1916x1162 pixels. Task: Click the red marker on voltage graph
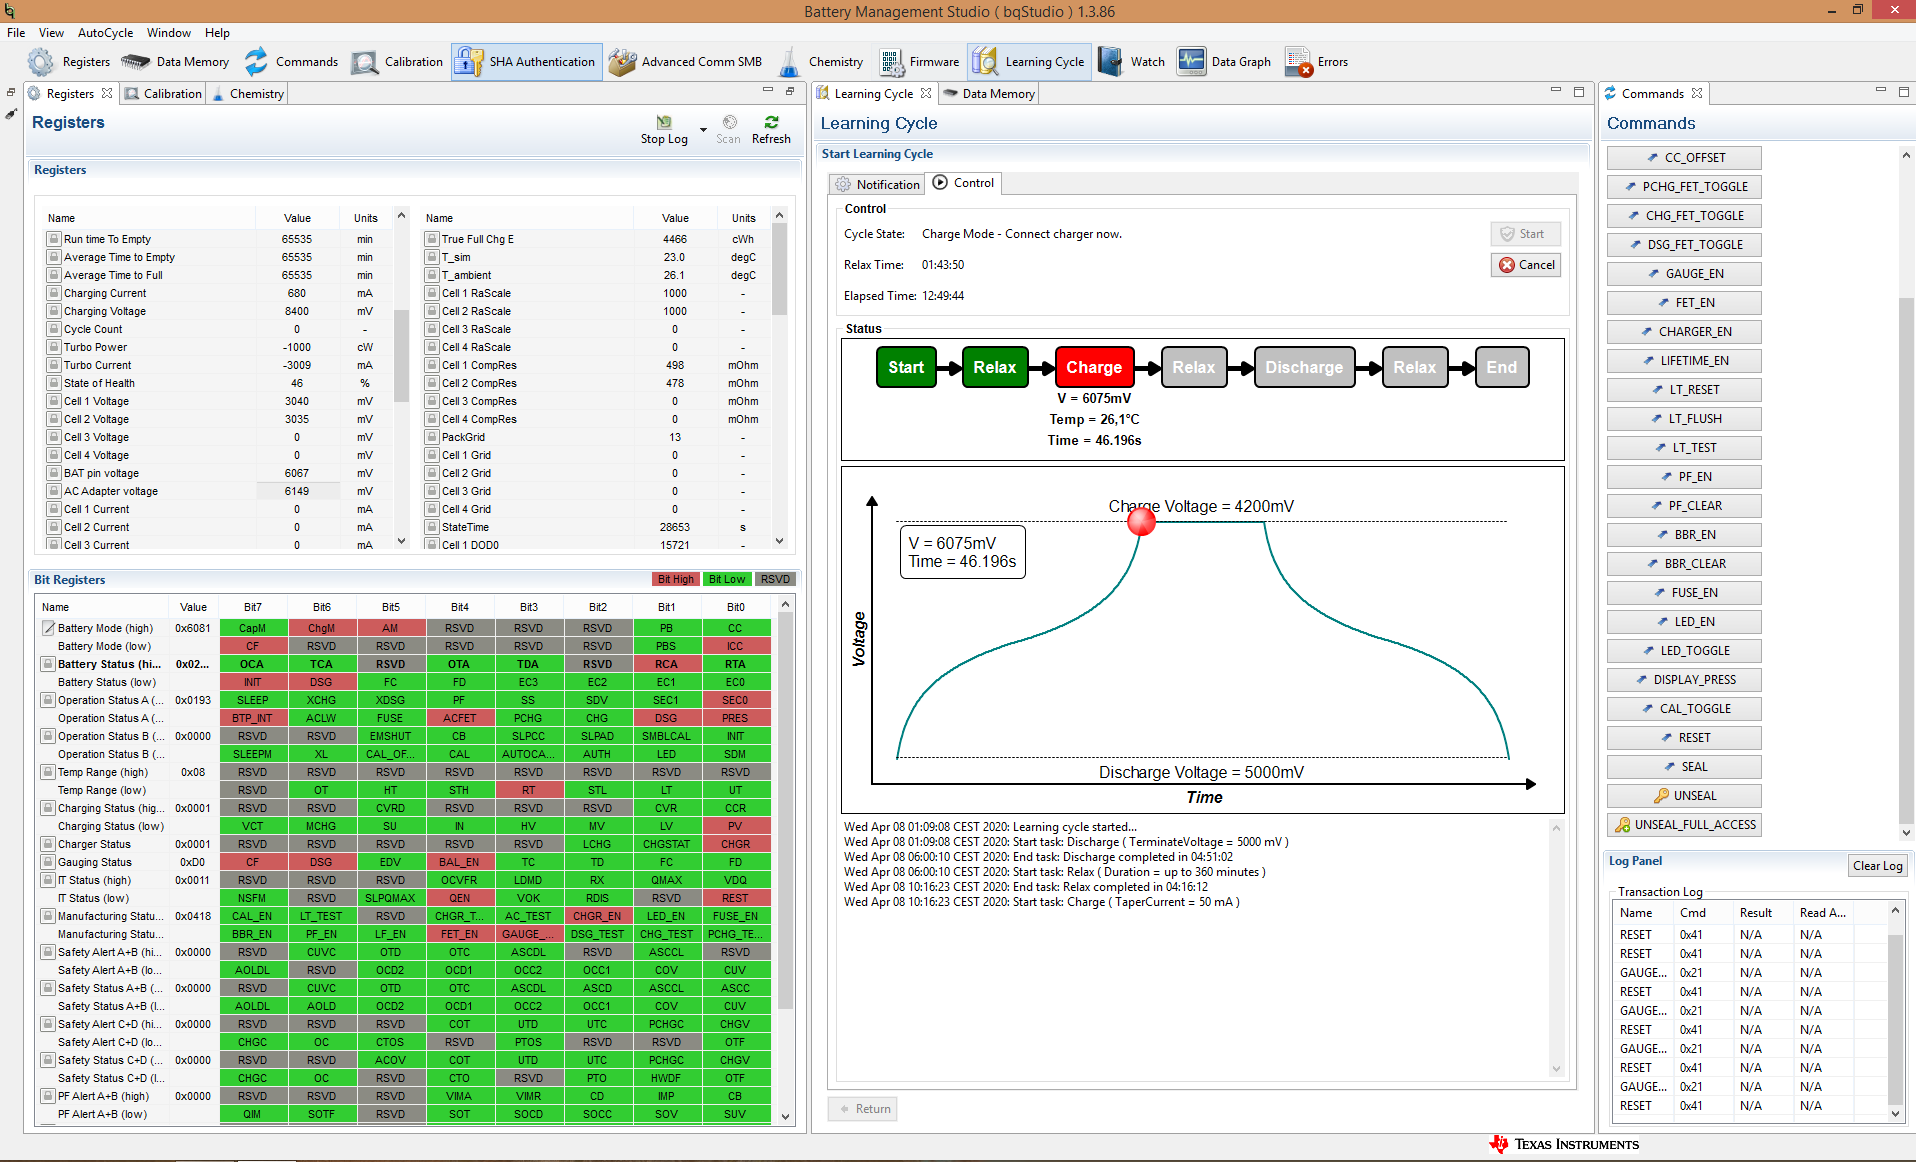pyautogui.click(x=1141, y=522)
